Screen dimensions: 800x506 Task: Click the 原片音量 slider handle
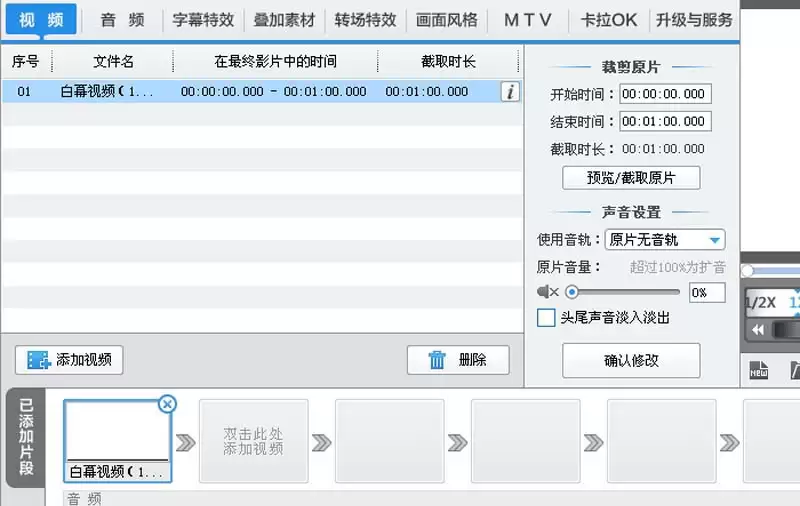[x=572, y=292]
